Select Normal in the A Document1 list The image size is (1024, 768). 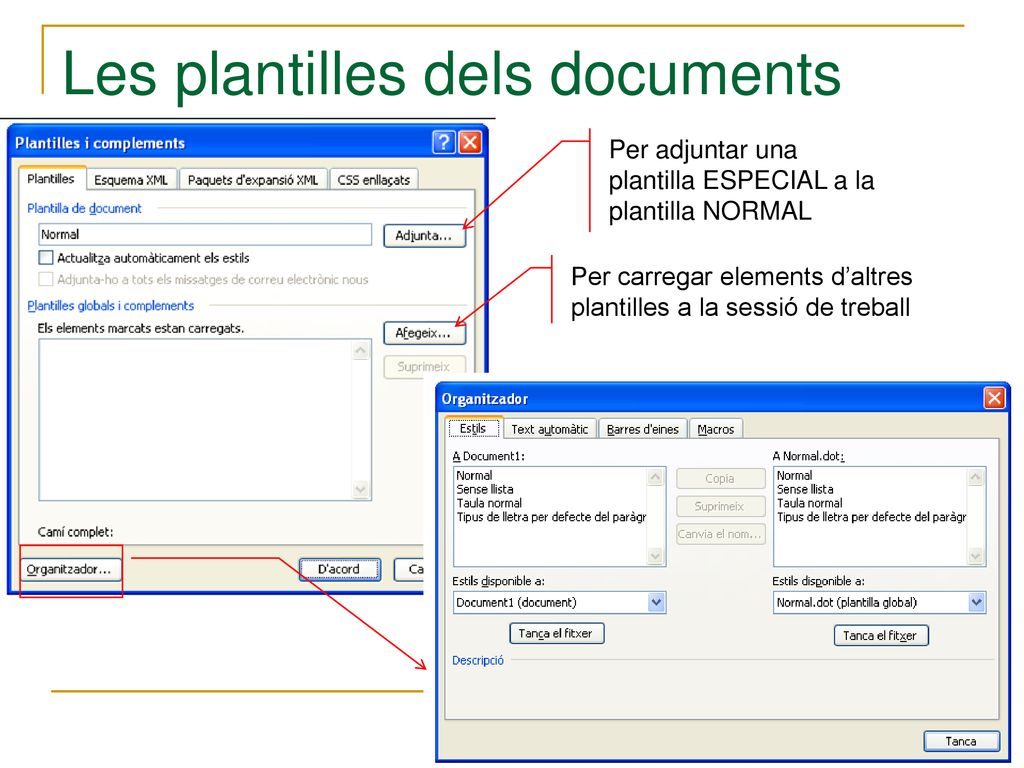(x=474, y=475)
